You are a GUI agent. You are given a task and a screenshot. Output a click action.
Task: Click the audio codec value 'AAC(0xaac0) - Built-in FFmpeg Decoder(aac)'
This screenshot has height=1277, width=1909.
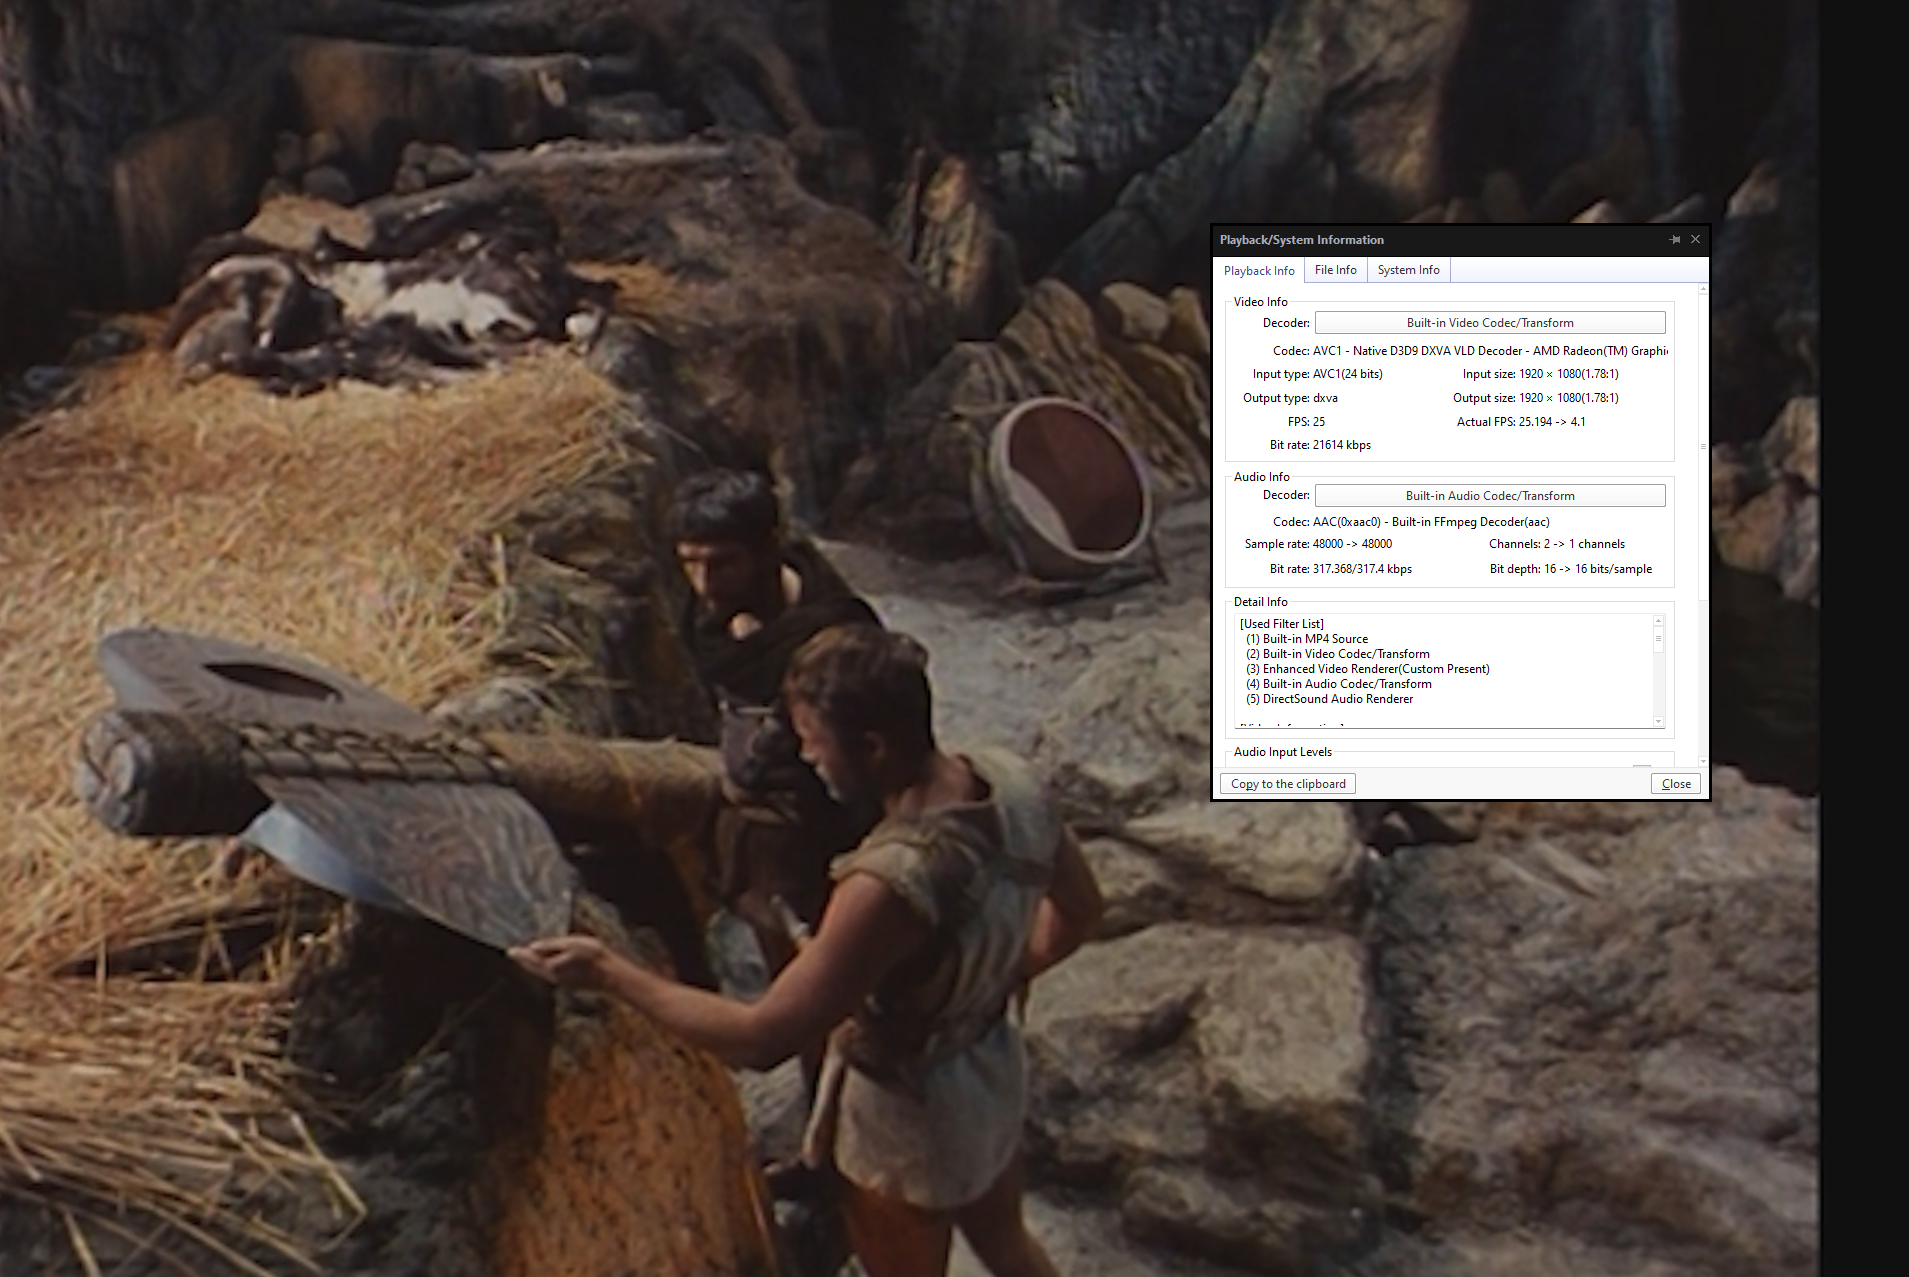[x=1431, y=522]
